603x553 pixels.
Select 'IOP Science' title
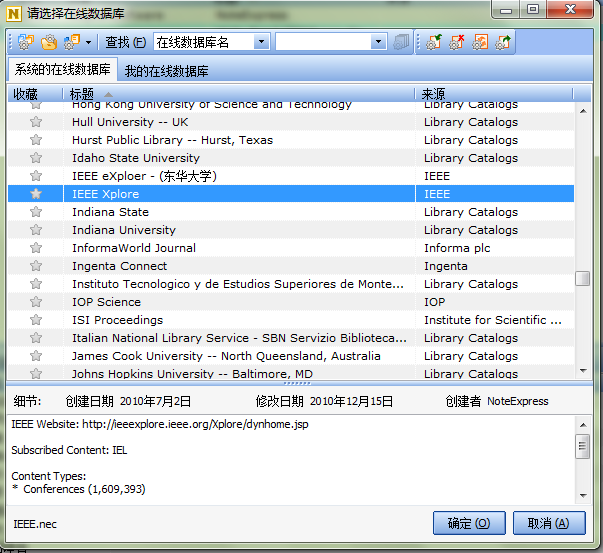coord(107,302)
